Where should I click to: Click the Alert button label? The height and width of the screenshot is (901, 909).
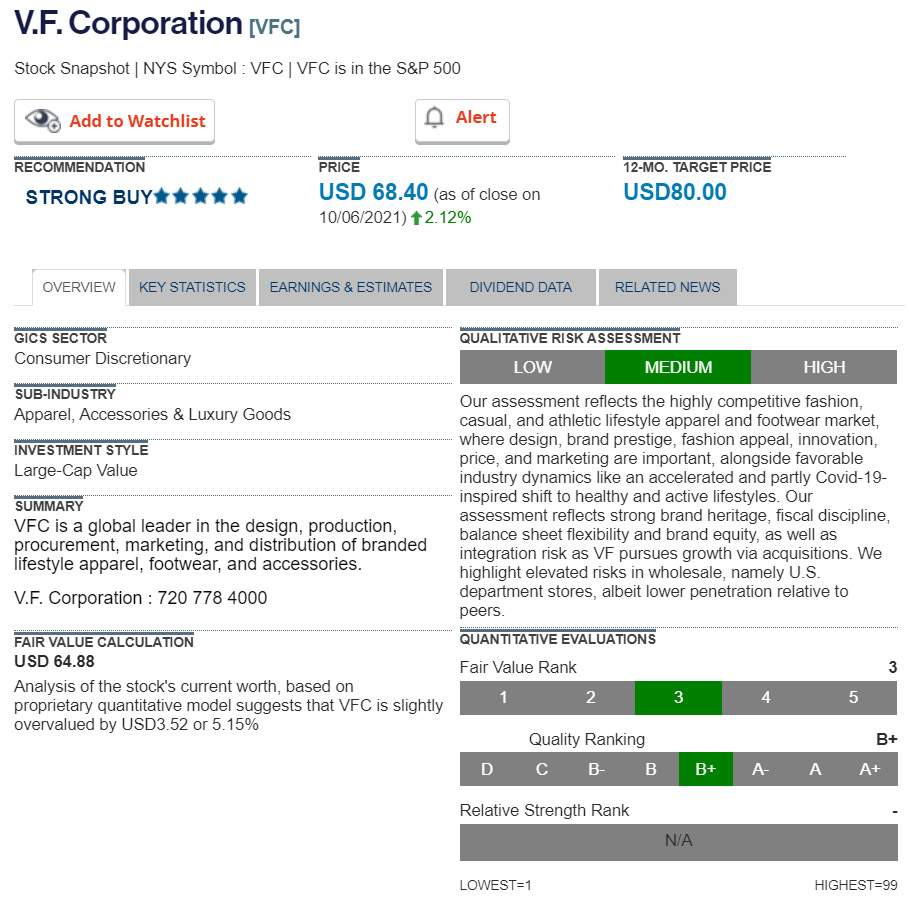tap(476, 118)
